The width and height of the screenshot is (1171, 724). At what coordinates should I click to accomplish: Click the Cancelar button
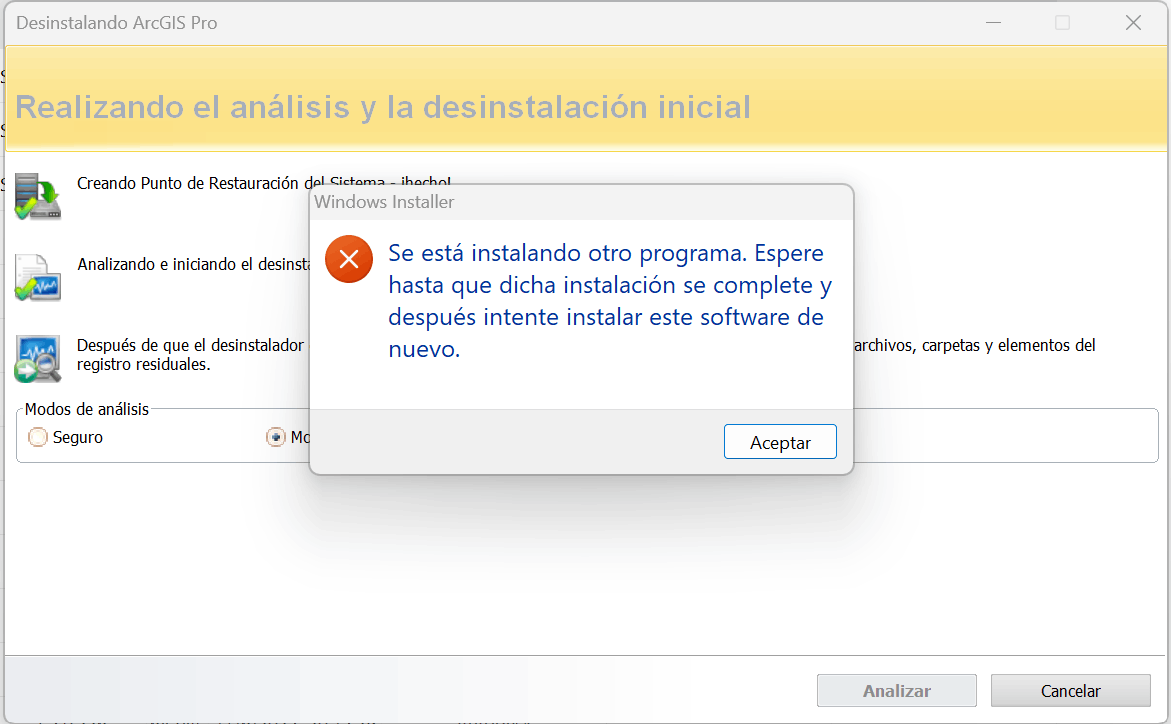[1070, 691]
